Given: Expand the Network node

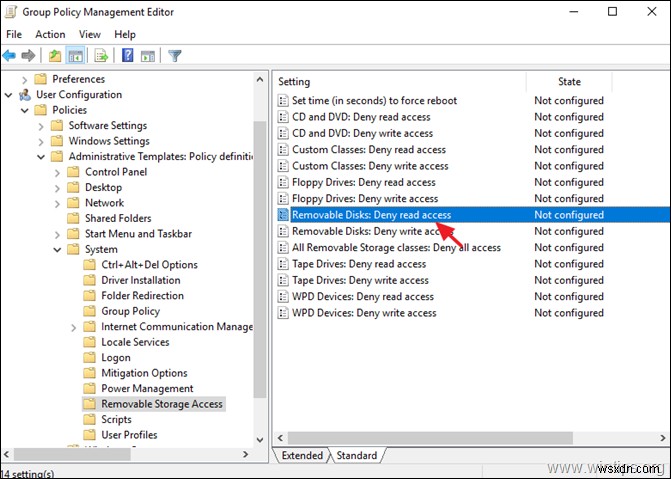Looking at the screenshot, I should 57,204.
